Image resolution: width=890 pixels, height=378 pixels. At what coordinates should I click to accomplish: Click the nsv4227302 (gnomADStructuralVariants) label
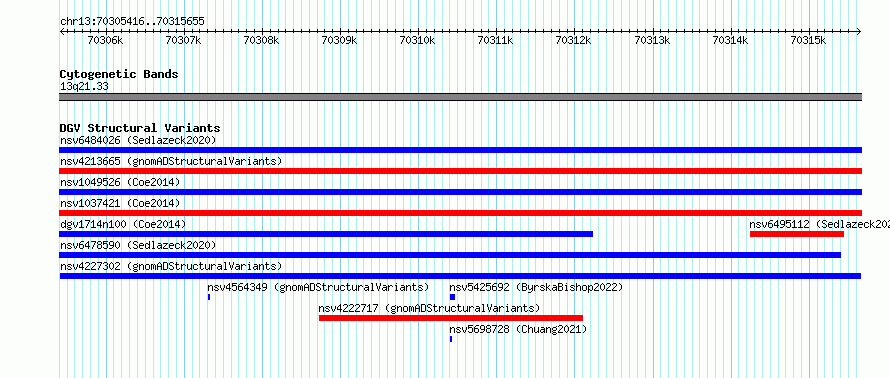[x=171, y=266]
